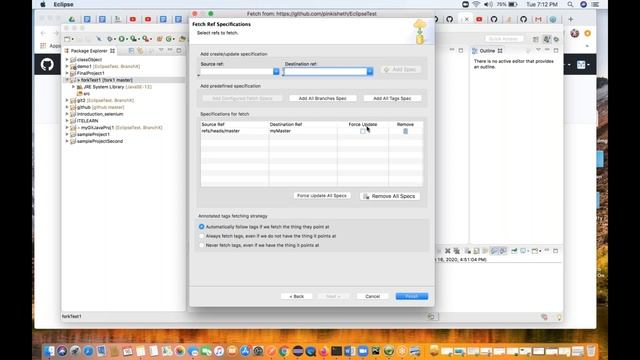Expand the git2 project node
This screenshot has width=640, height=360.
pos(67,100)
